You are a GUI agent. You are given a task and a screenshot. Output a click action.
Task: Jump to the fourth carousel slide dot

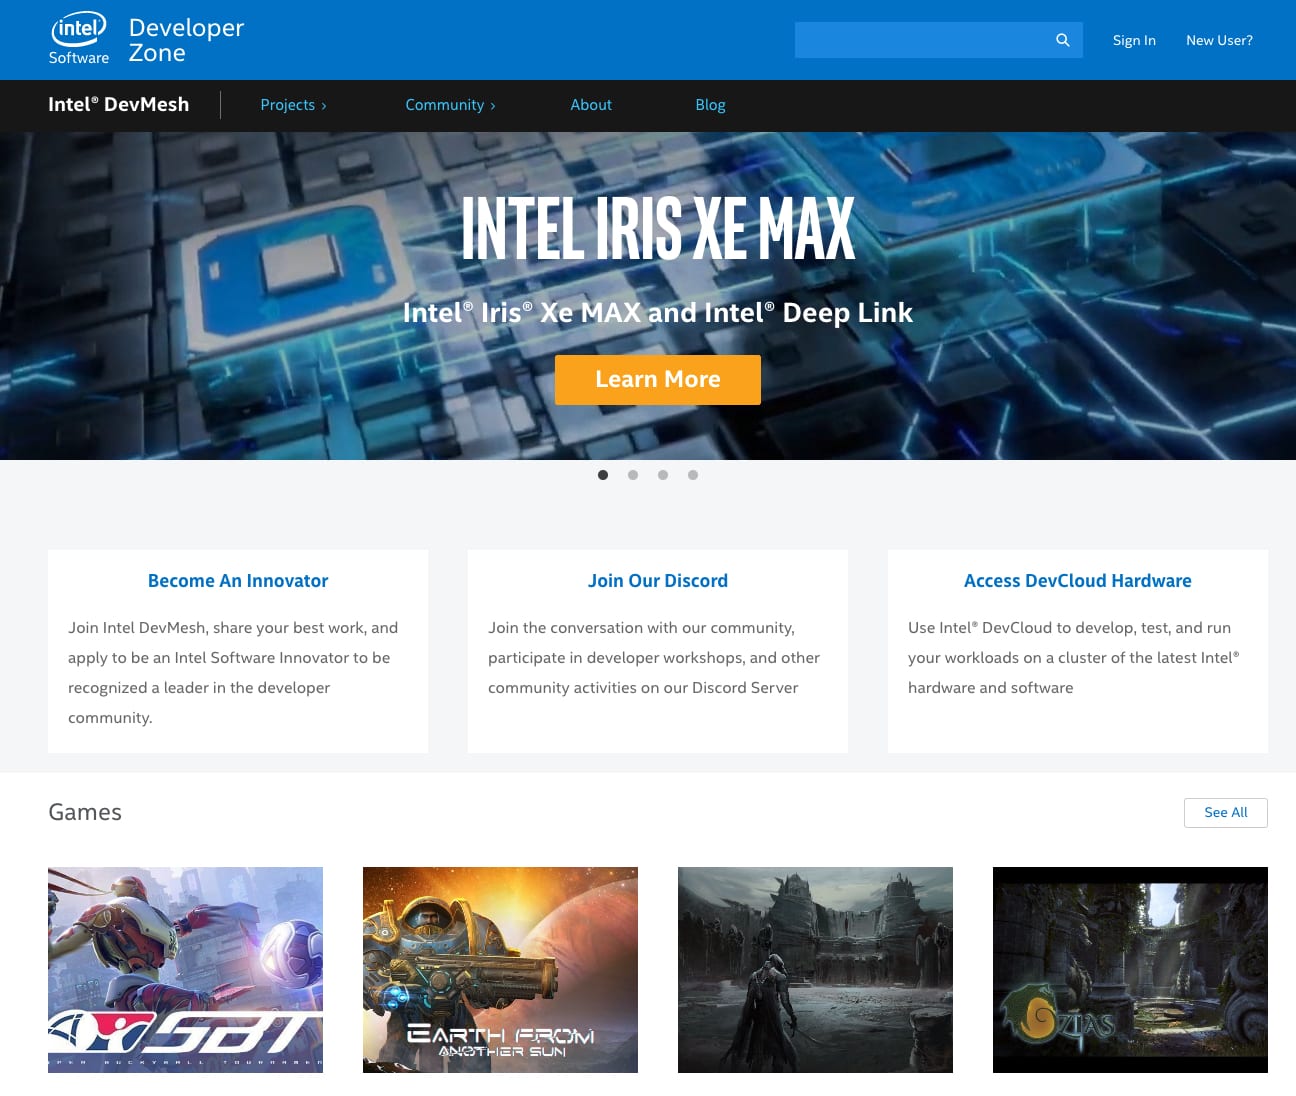693,475
